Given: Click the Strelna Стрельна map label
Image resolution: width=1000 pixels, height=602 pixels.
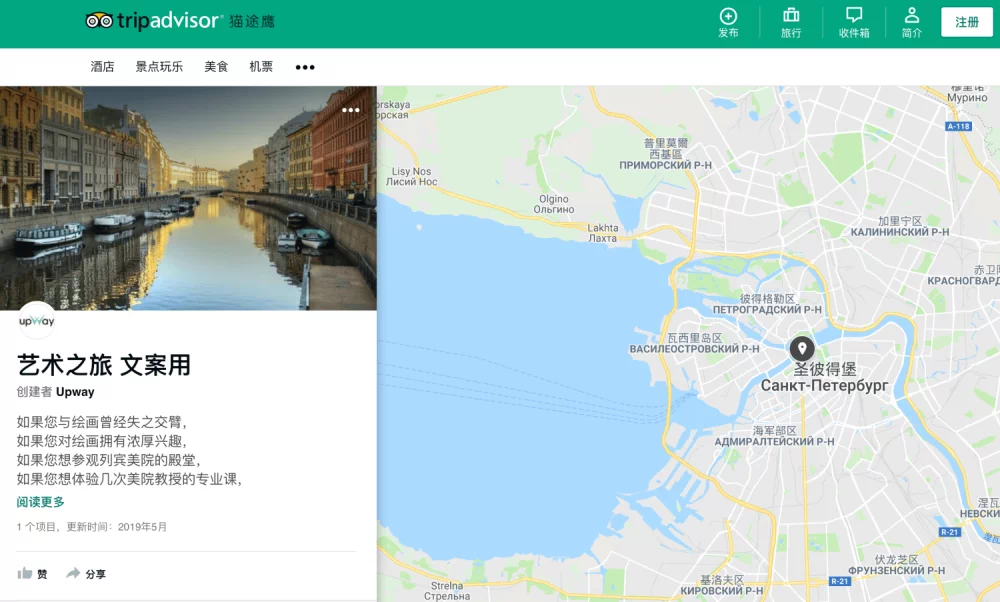Looking at the screenshot, I should [447, 591].
